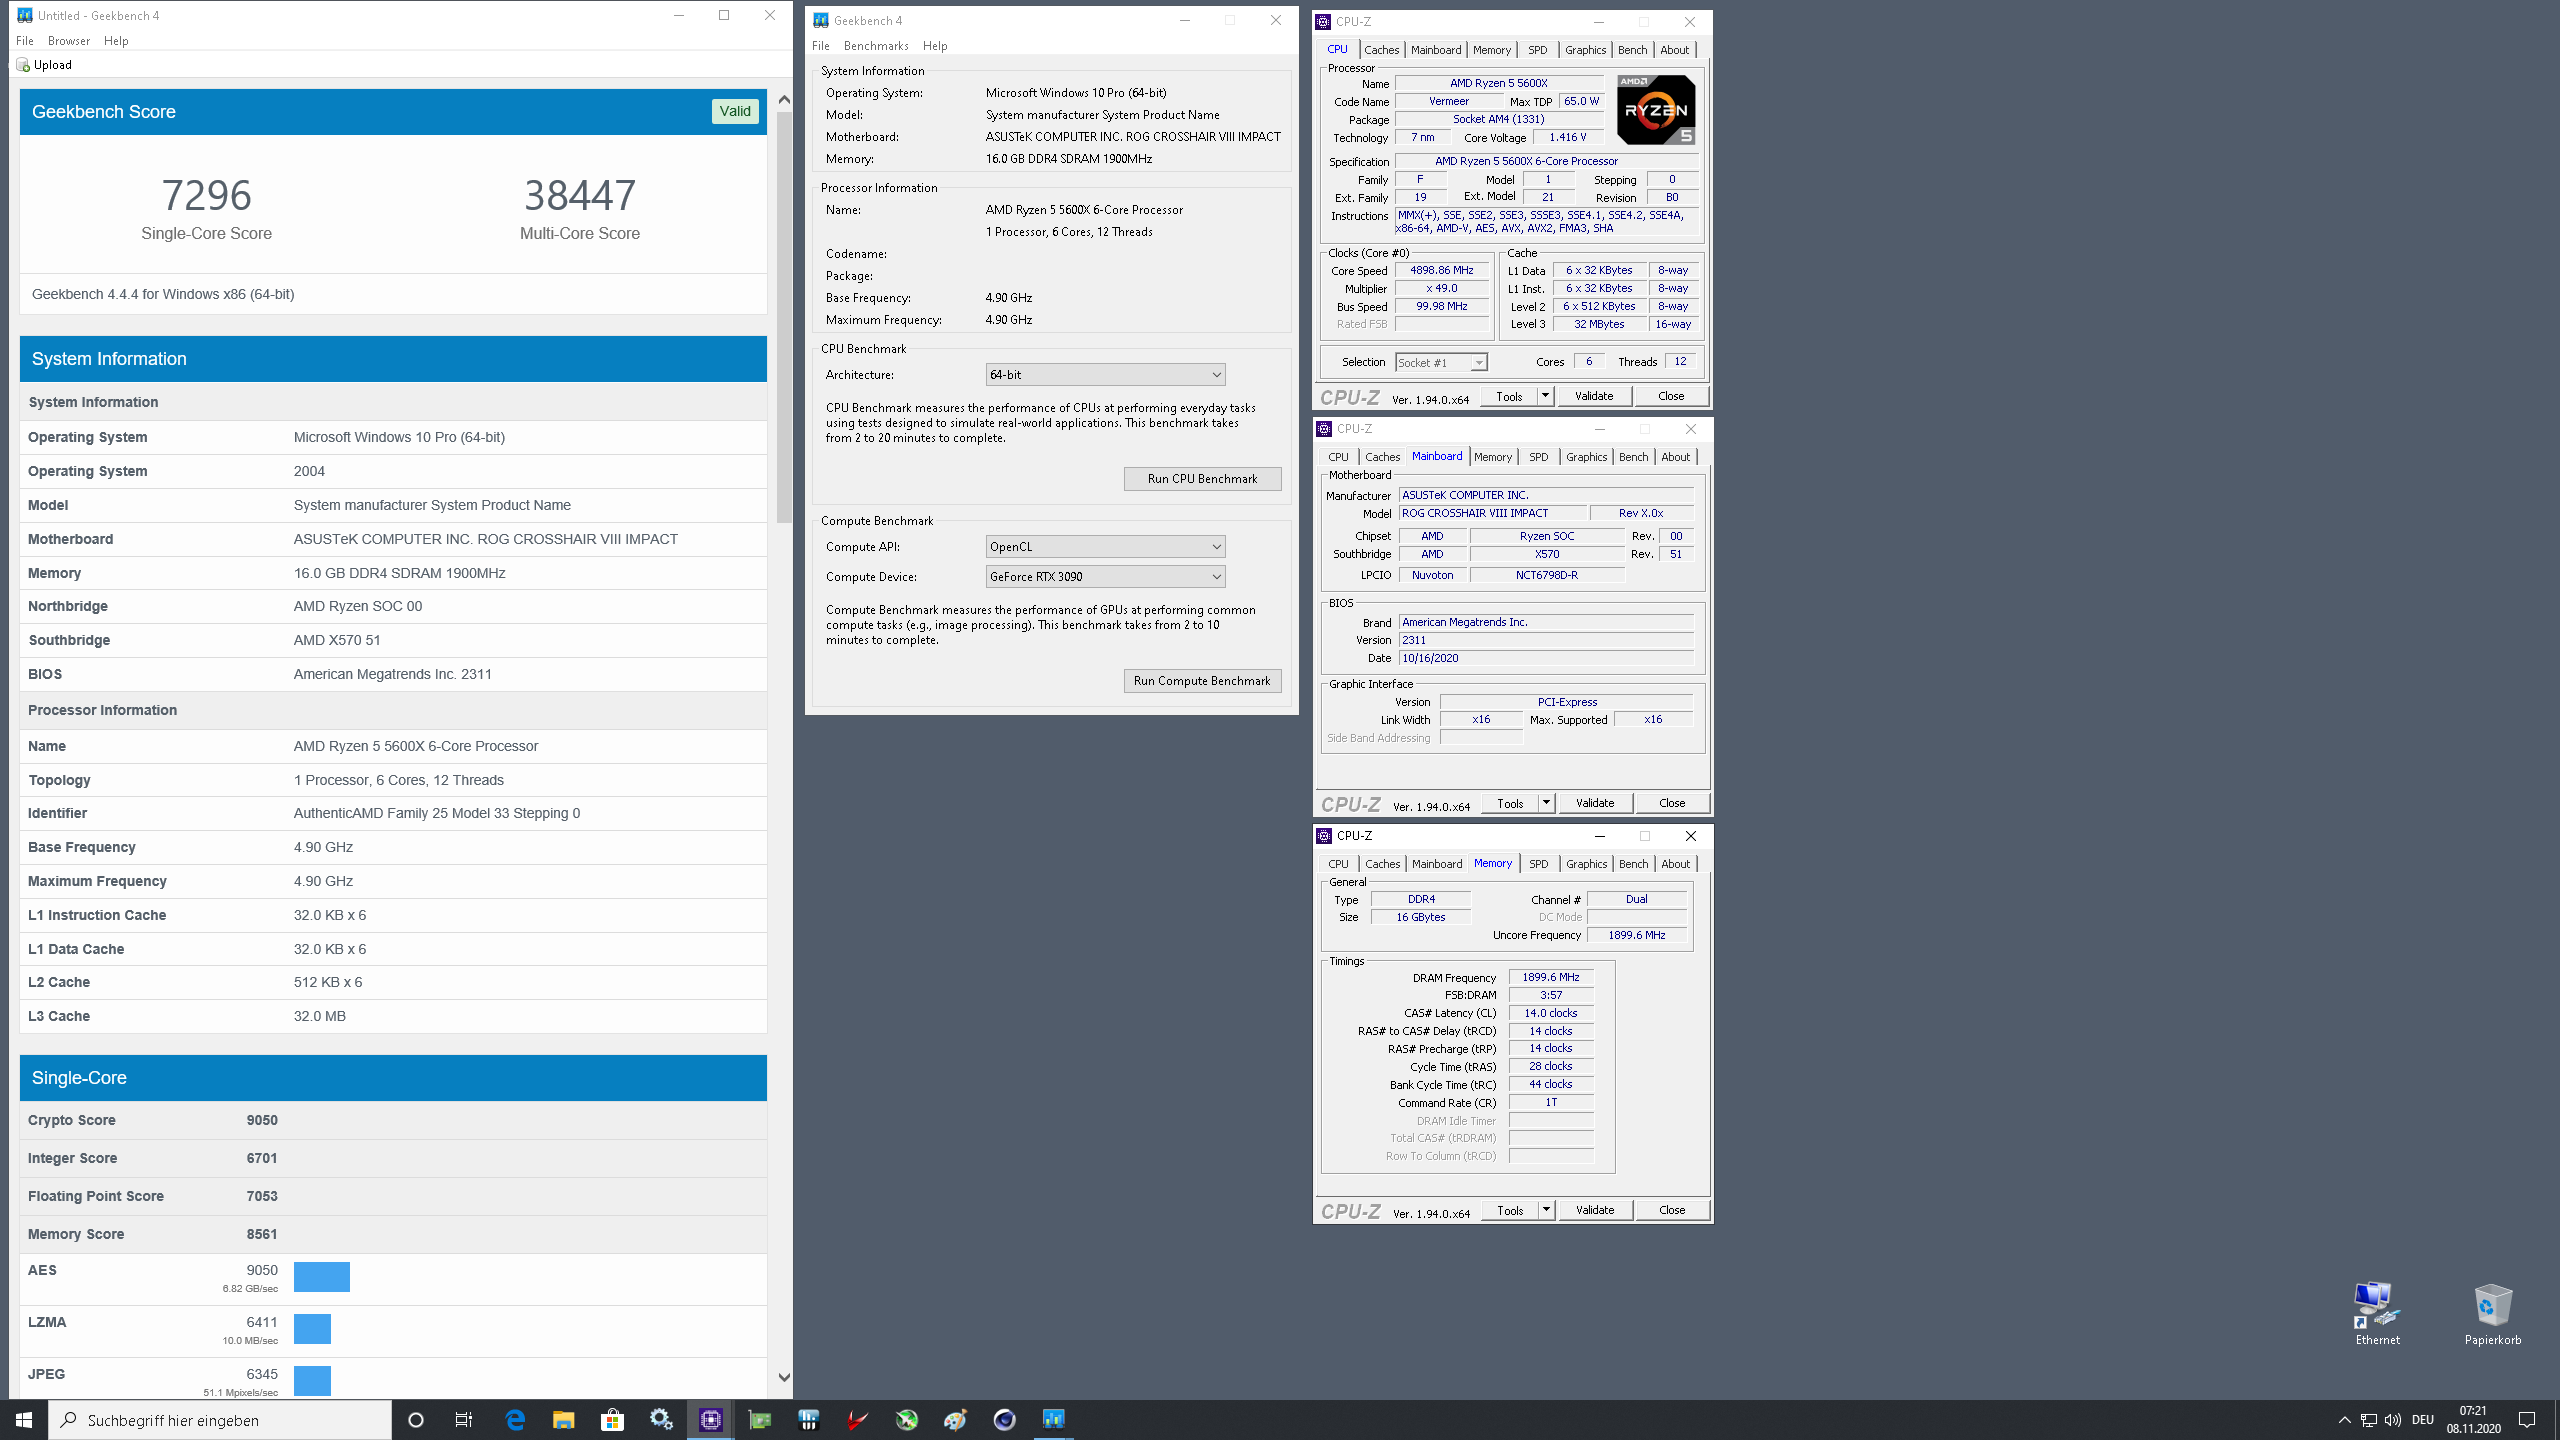The height and width of the screenshot is (1440, 2560).
Task: Open the Benchmarks menu in Geekbench 4
Action: click(x=876, y=46)
